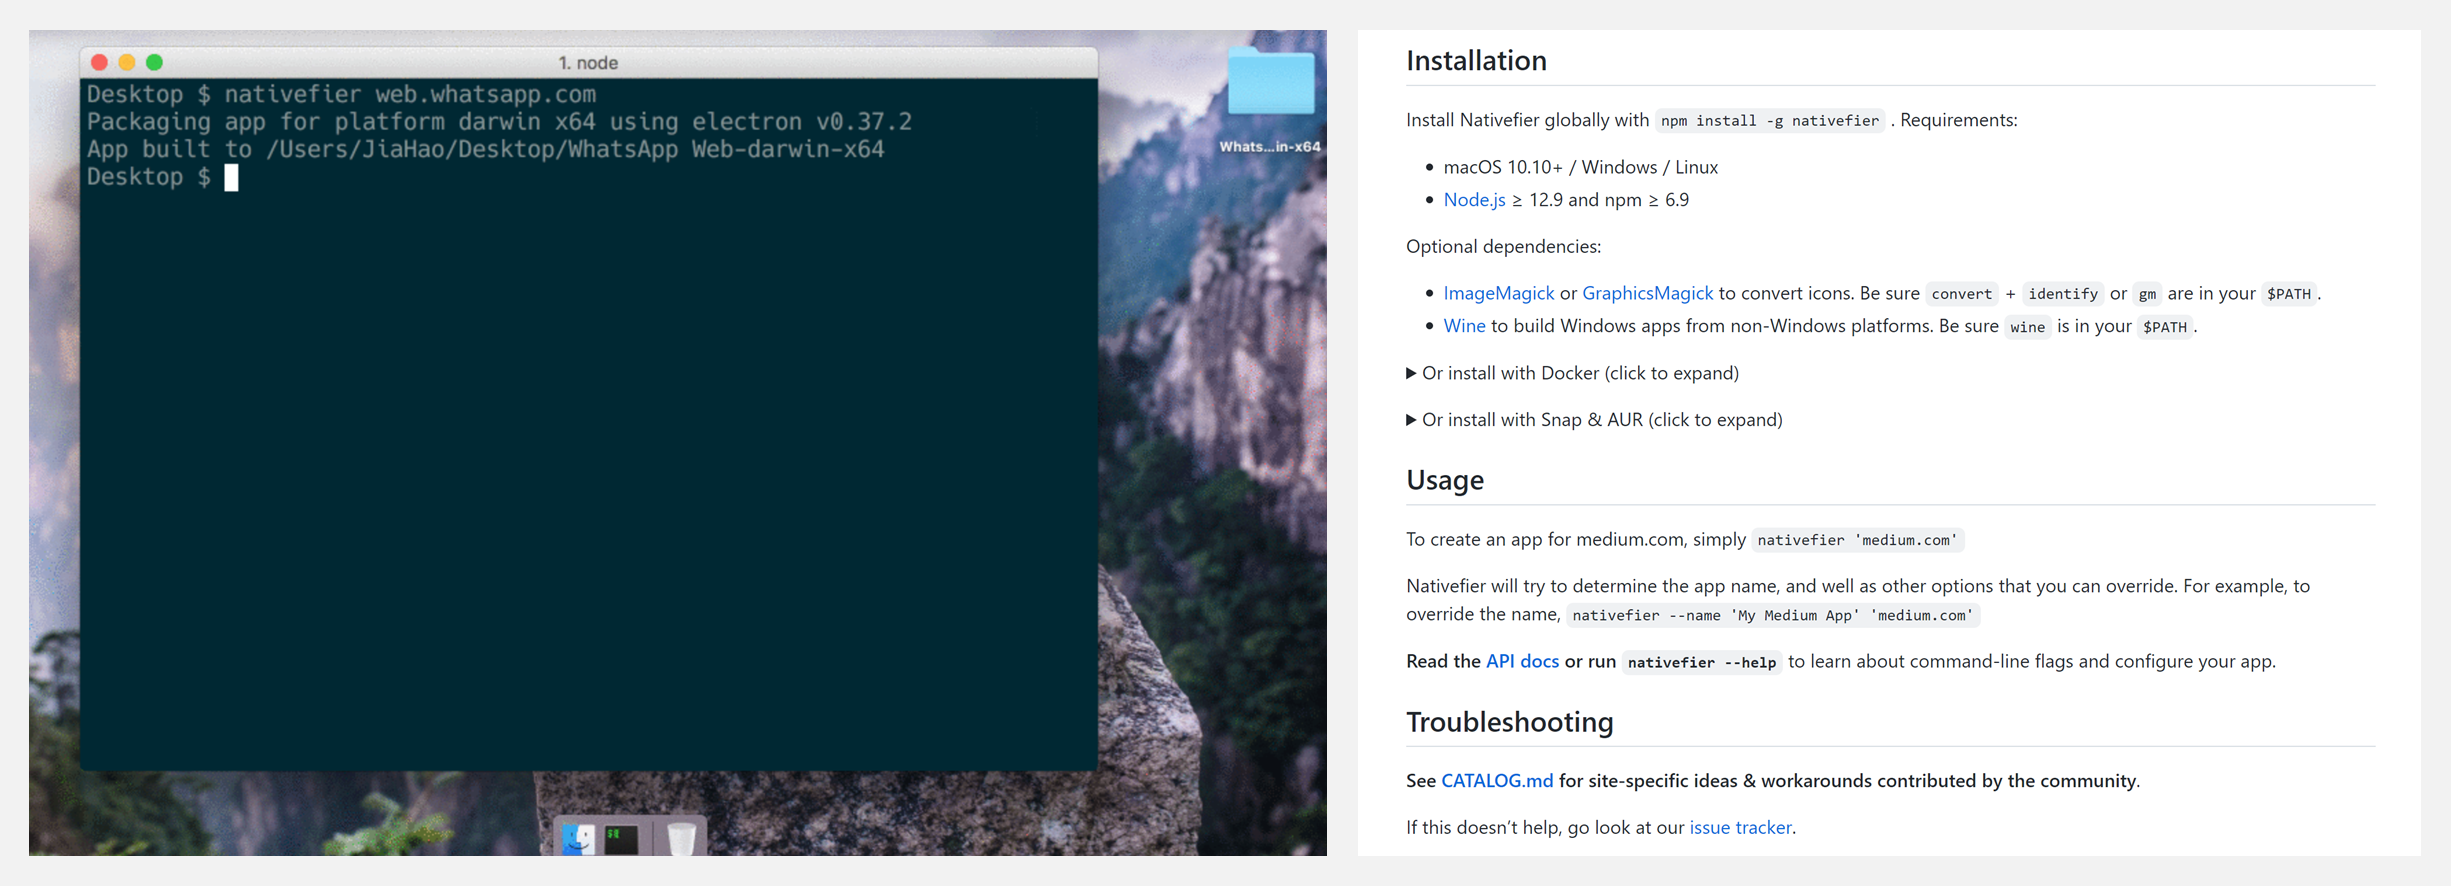The width and height of the screenshot is (2451, 886).
Task: Maximize the terminal with the green button
Action: click(x=154, y=62)
